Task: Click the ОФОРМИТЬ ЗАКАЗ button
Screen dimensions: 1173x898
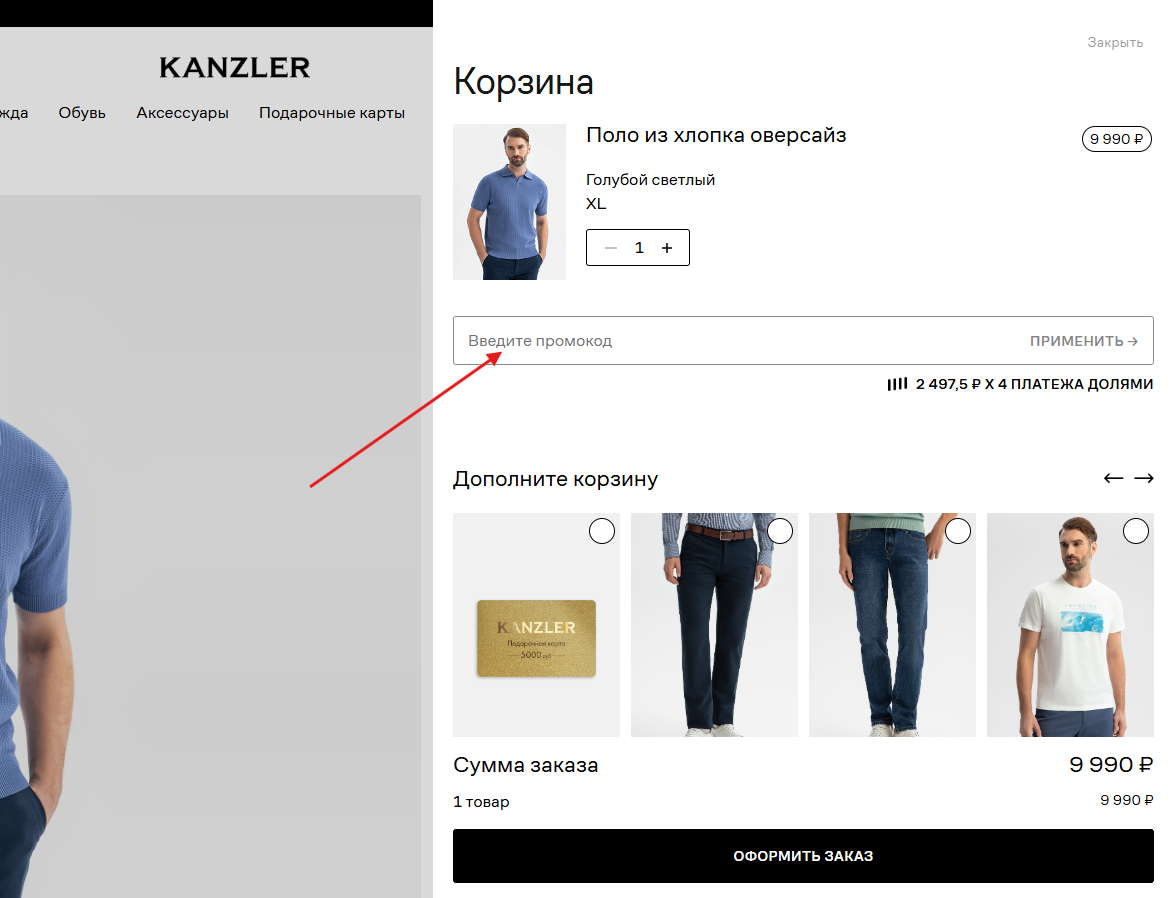Action: tap(803, 856)
